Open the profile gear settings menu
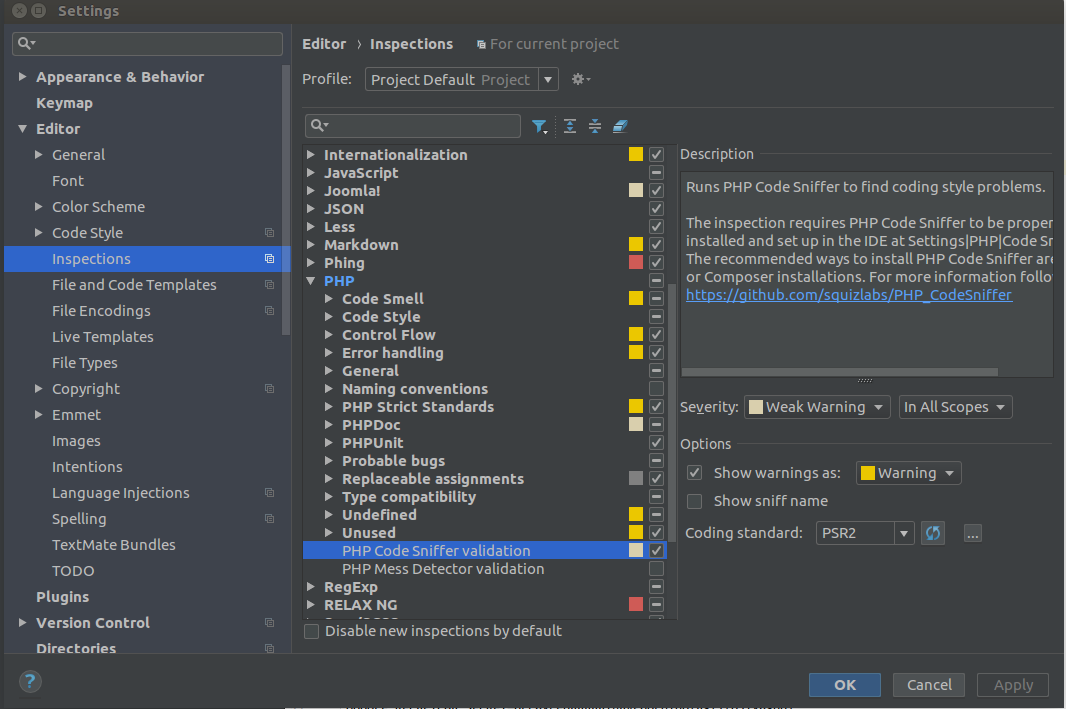This screenshot has width=1066, height=709. pyautogui.click(x=580, y=79)
